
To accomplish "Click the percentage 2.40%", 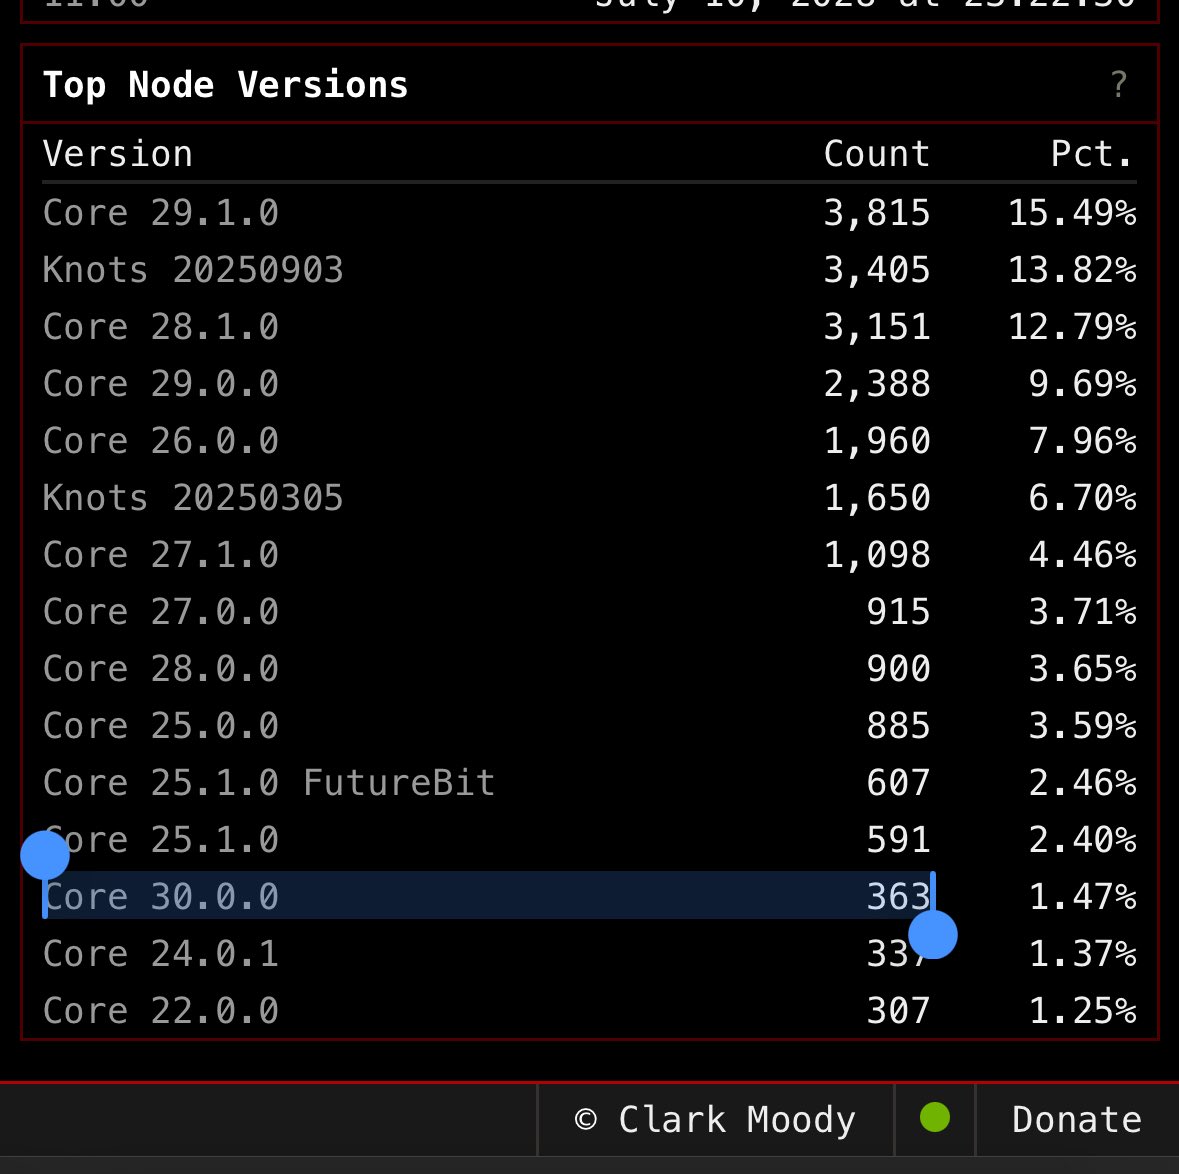I will click(x=1083, y=840).
